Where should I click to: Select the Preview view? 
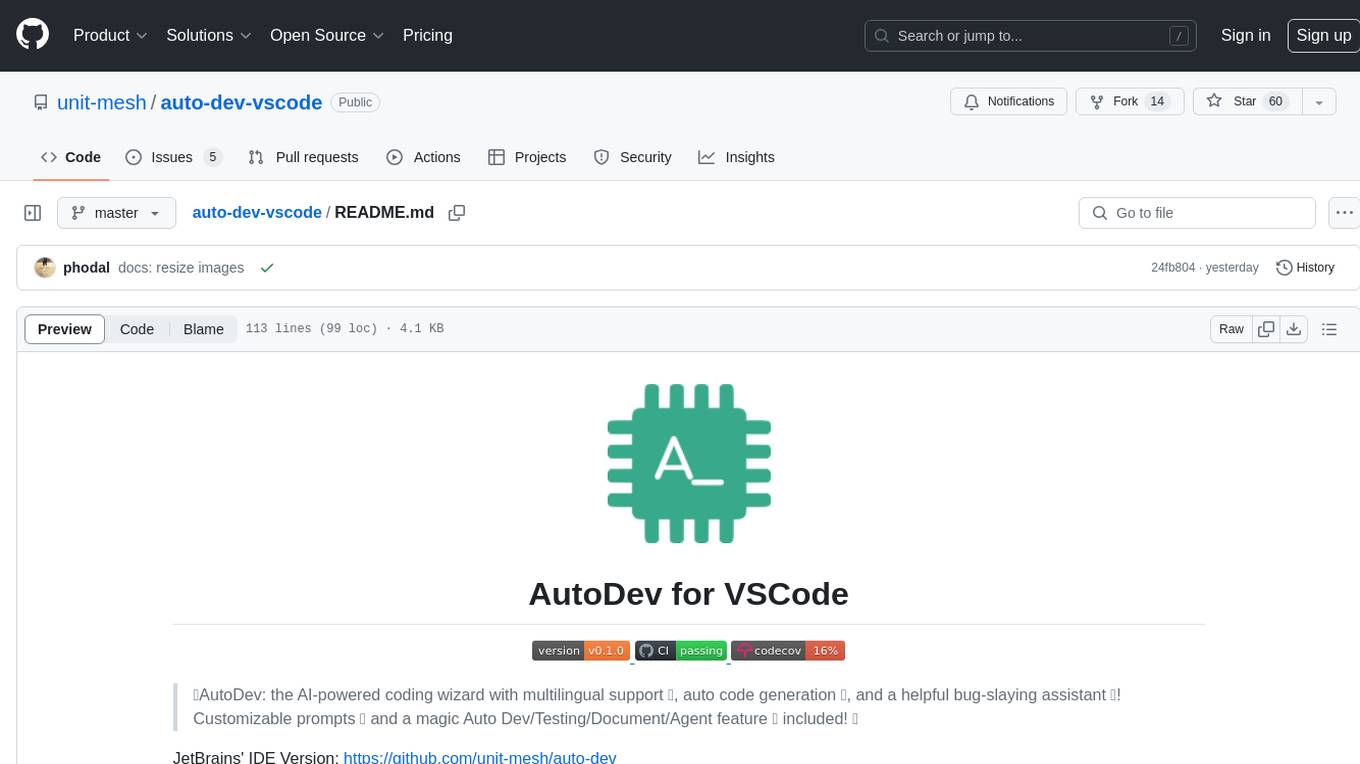click(65, 329)
